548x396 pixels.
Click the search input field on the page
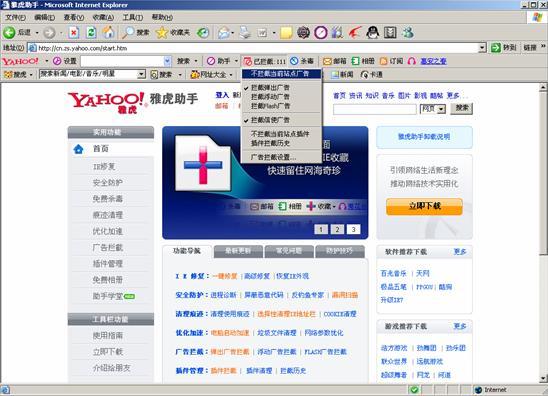coord(375,109)
